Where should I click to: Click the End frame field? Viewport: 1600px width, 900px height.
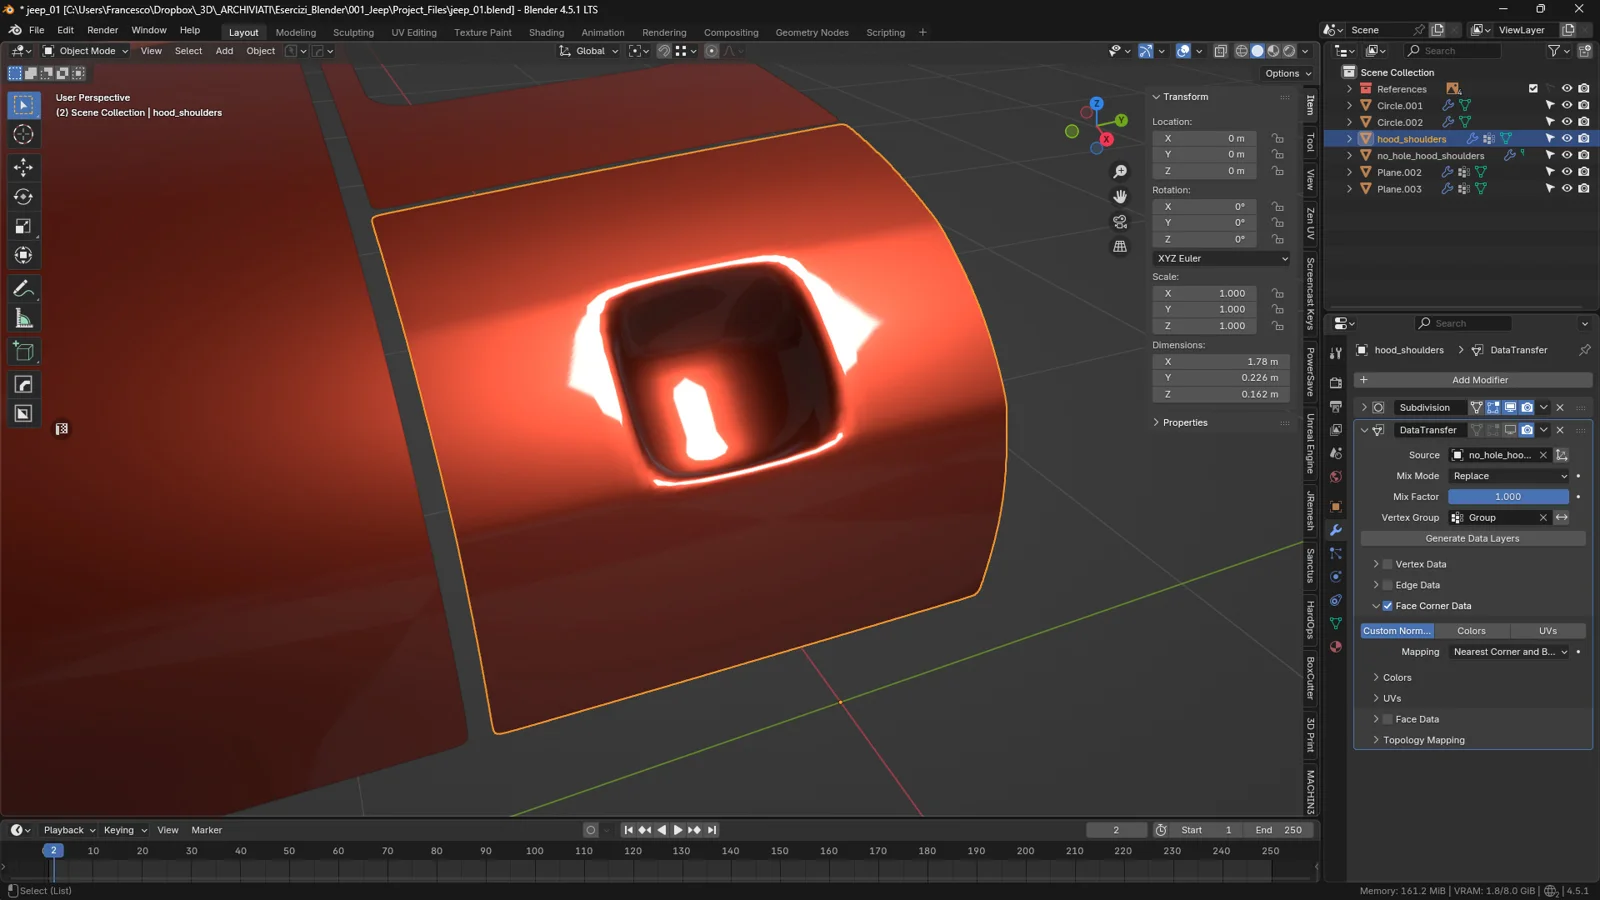[x=1279, y=830]
